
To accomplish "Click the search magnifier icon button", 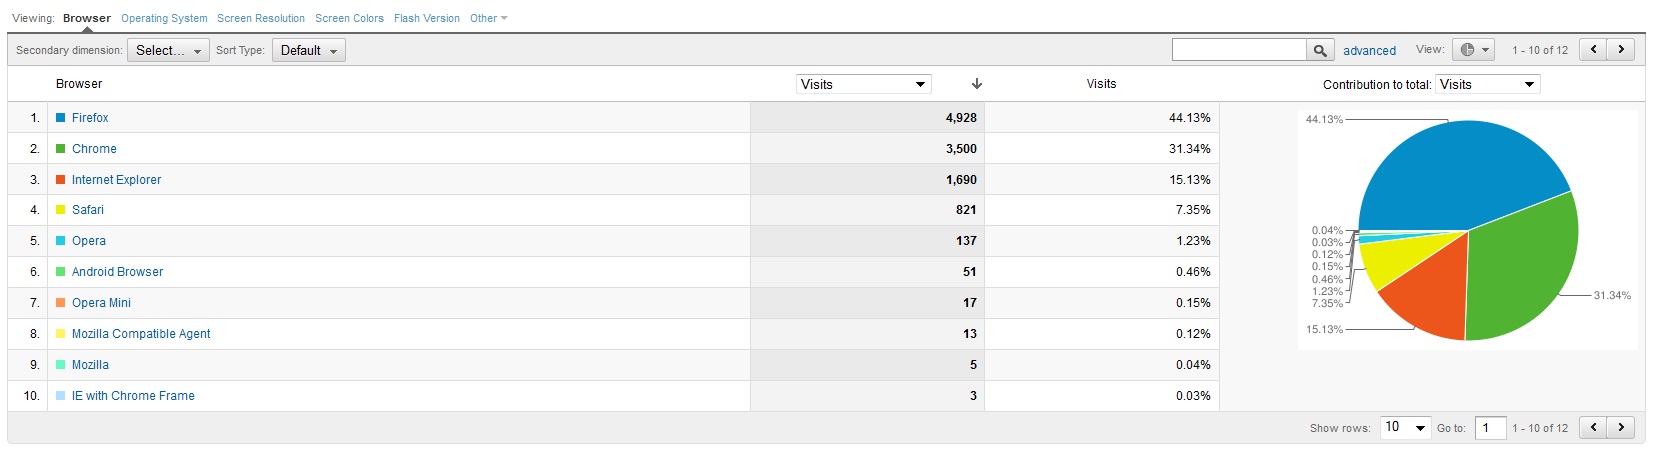I will 1320,50.
